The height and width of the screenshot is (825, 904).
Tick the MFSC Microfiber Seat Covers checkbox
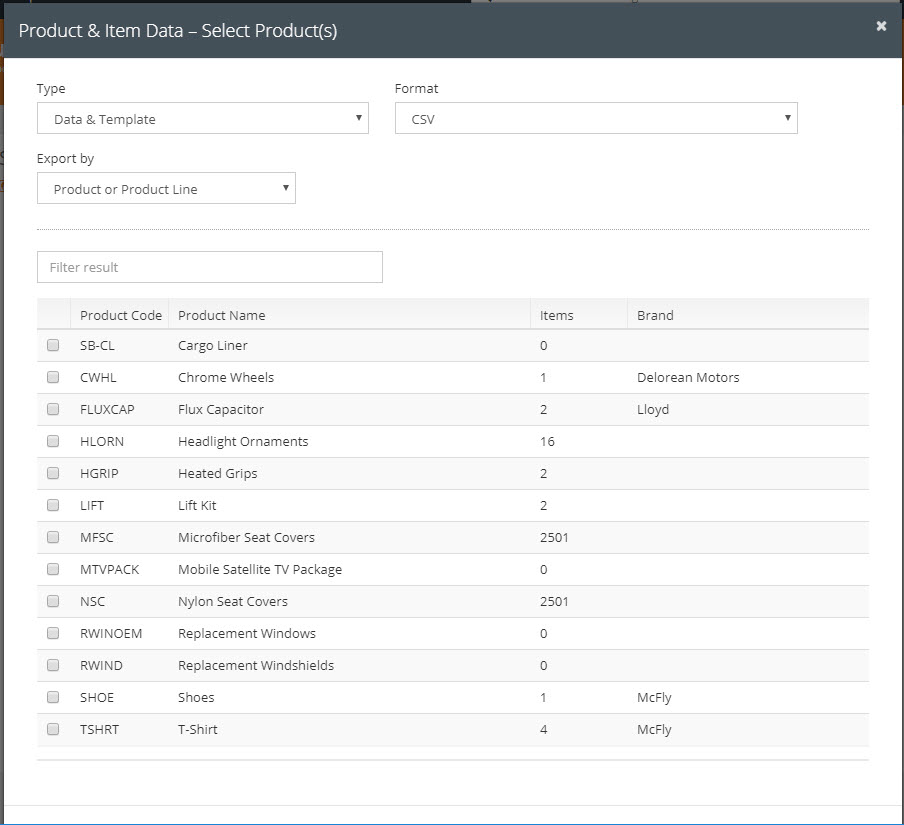tap(53, 537)
